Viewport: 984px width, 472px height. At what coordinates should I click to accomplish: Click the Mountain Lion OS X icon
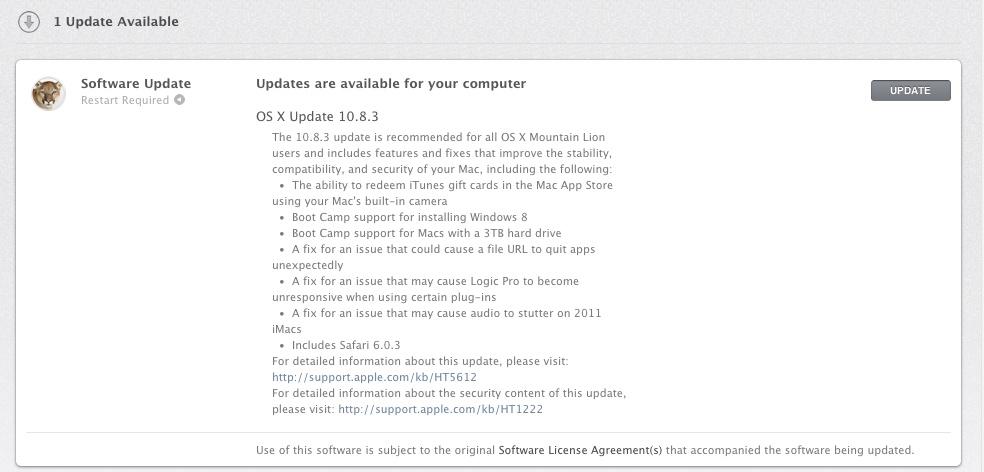click(49, 94)
